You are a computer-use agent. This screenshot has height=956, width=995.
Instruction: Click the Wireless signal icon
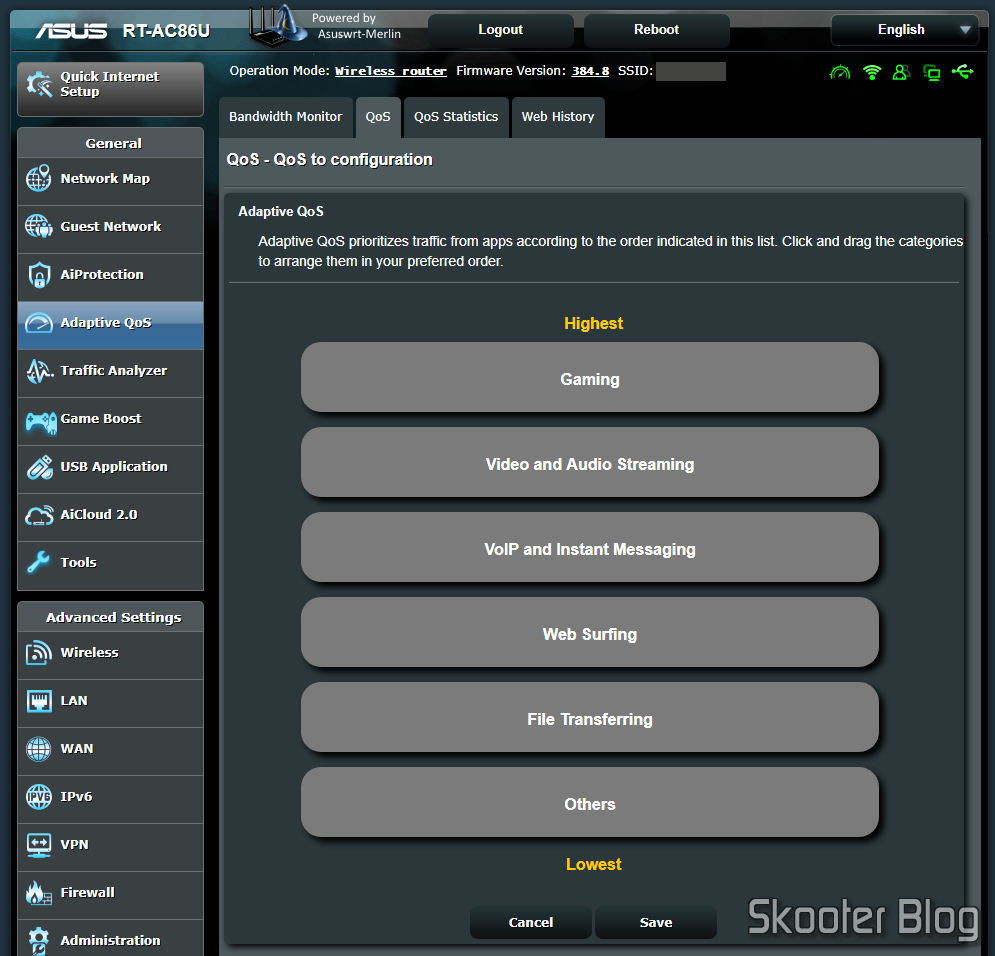point(39,652)
